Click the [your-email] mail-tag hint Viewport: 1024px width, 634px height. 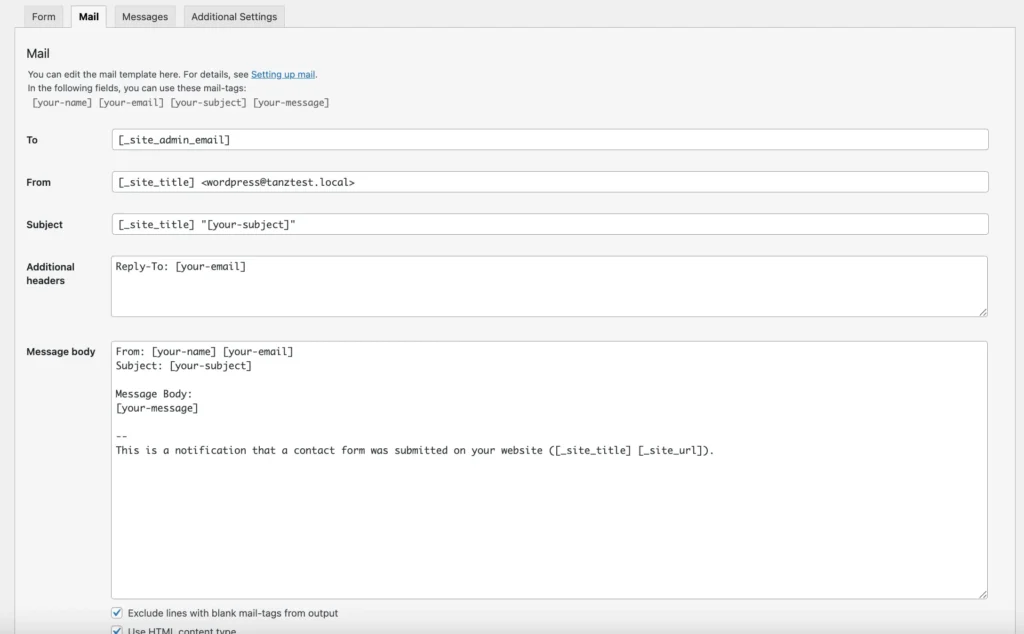click(x=131, y=103)
